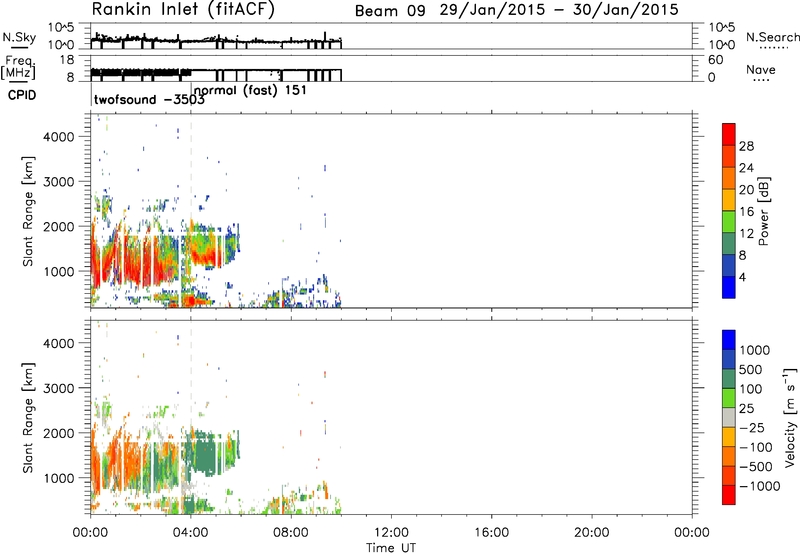Click the '16' label on power colorbar
This screenshot has width=800, height=554.
pyautogui.click(x=746, y=212)
